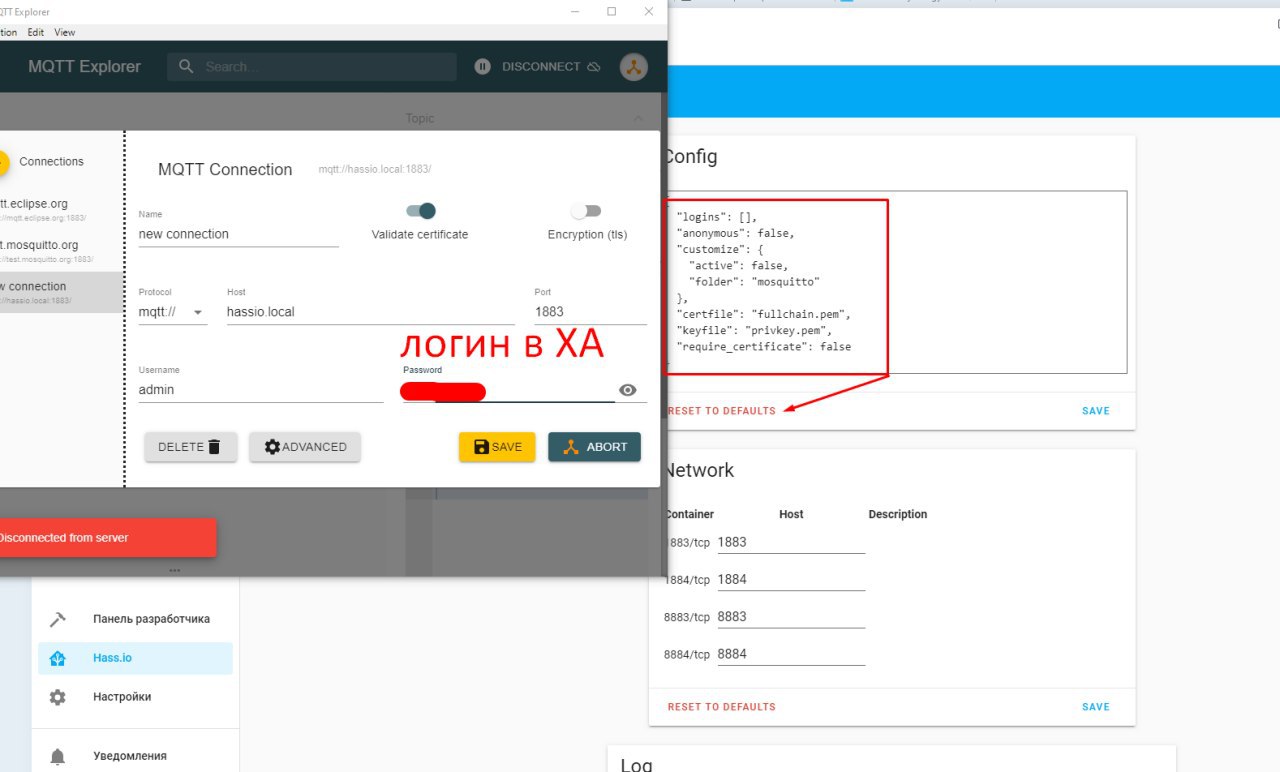The height and width of the screenshot is (772, 1280).
Task: Click the Hass.io house icon
Action: [x=58, y=658]
